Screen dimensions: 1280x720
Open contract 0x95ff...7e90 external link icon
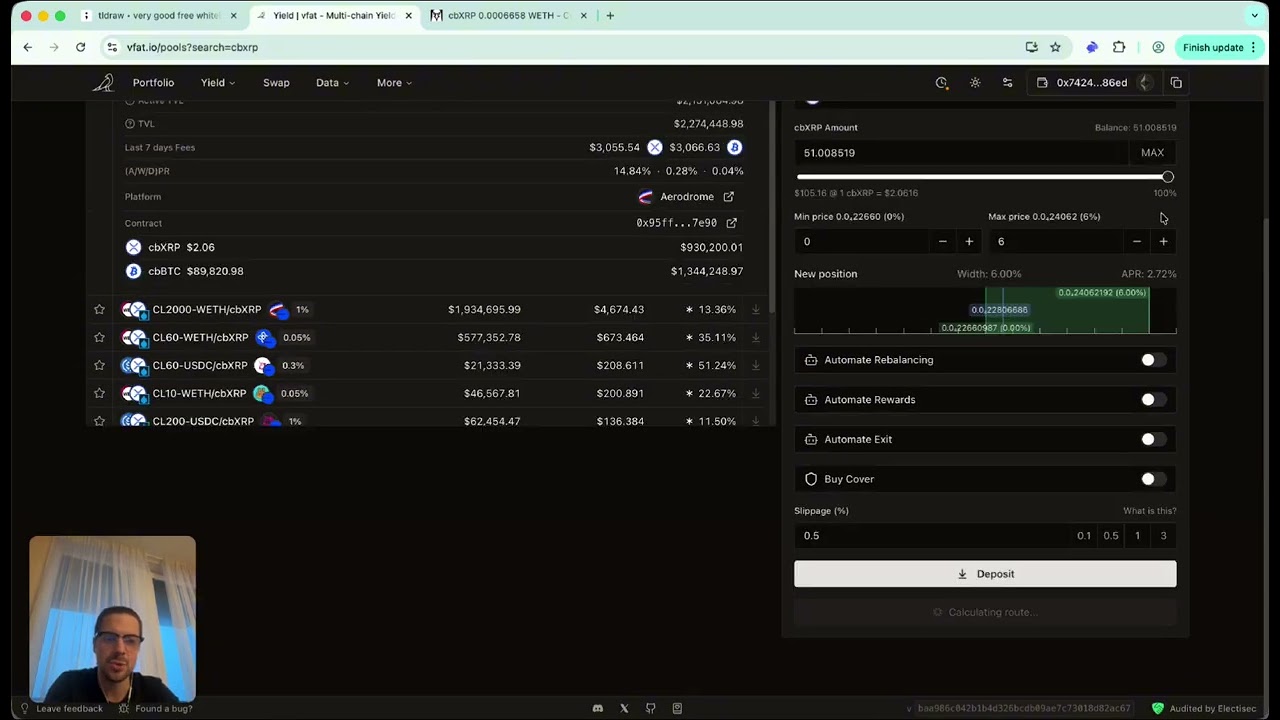731,223
